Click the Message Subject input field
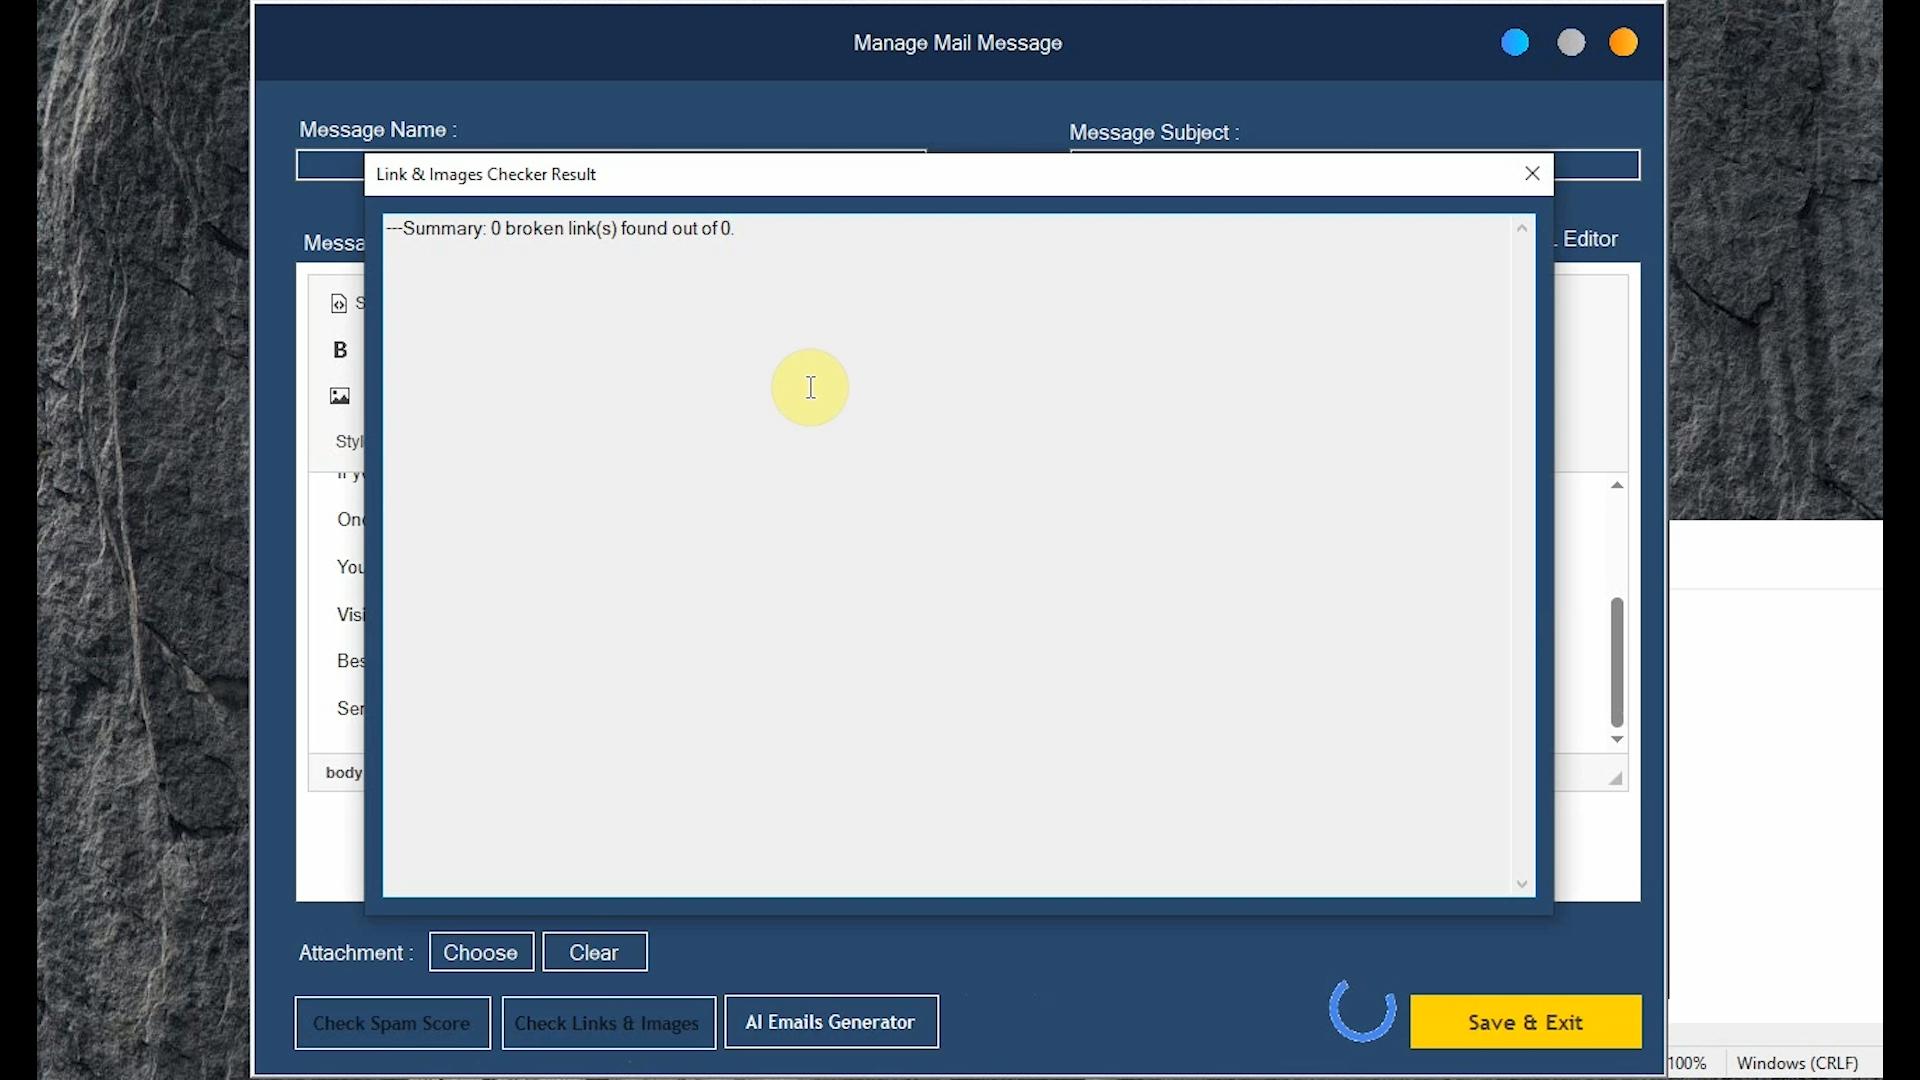1920x1080 pixels. (x=1597, y=165)
